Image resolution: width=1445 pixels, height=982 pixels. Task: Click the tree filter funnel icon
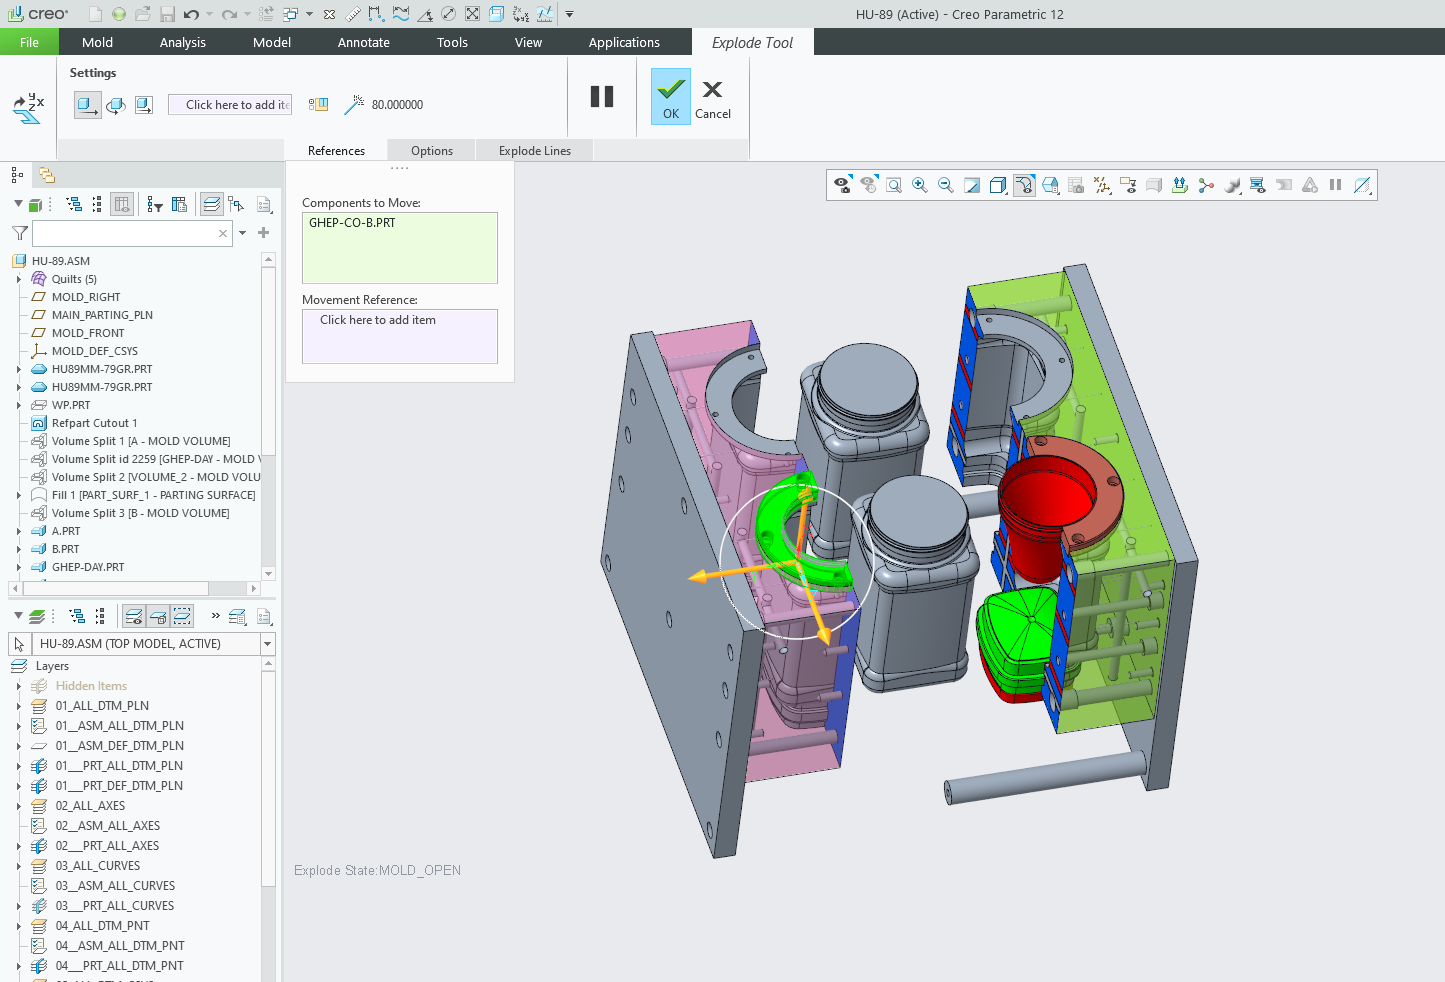click(x=19, y=233)
